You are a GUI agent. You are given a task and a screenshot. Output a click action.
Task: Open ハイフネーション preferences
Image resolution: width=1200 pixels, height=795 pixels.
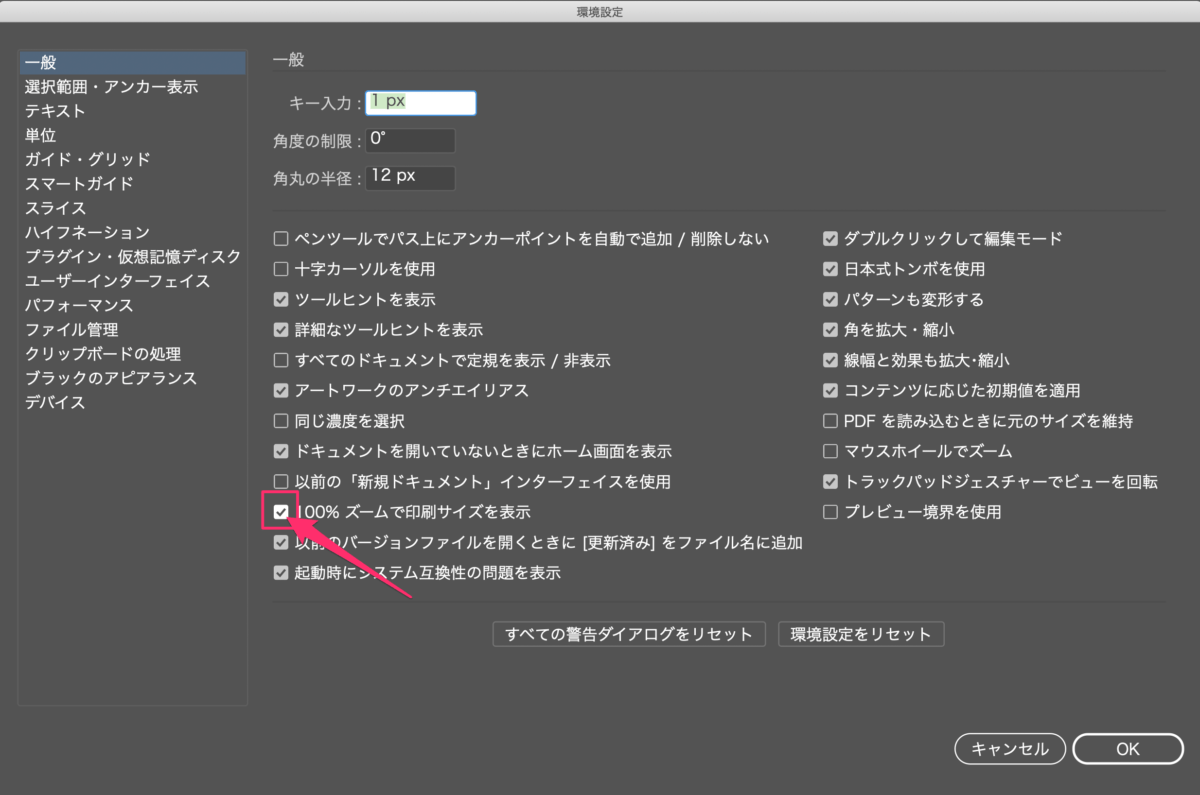pyautogui.click(x=132, y=232)
